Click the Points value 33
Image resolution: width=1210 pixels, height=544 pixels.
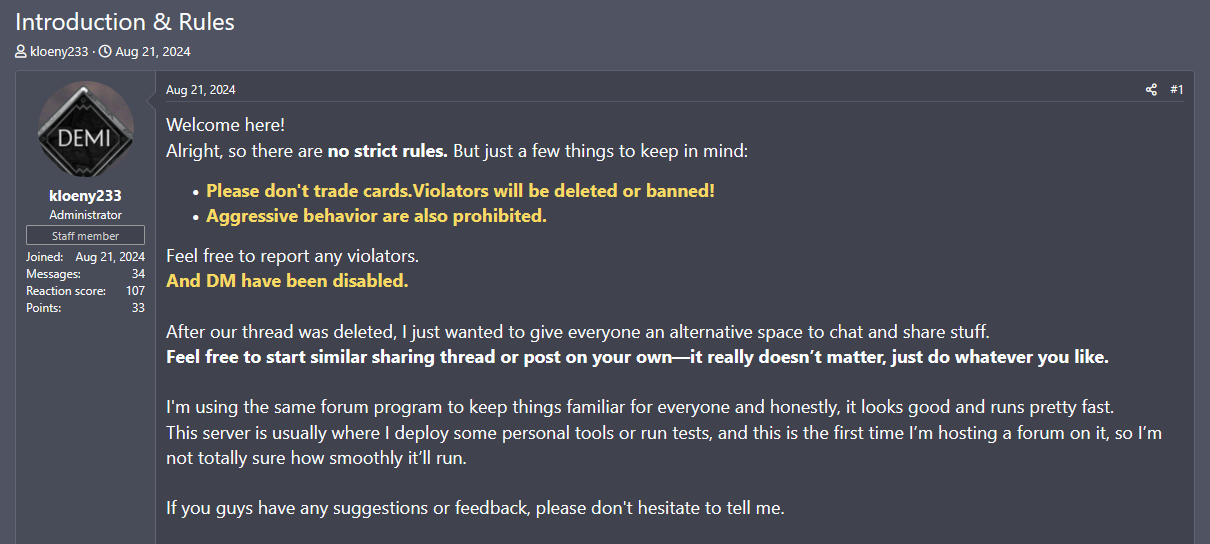138,308
